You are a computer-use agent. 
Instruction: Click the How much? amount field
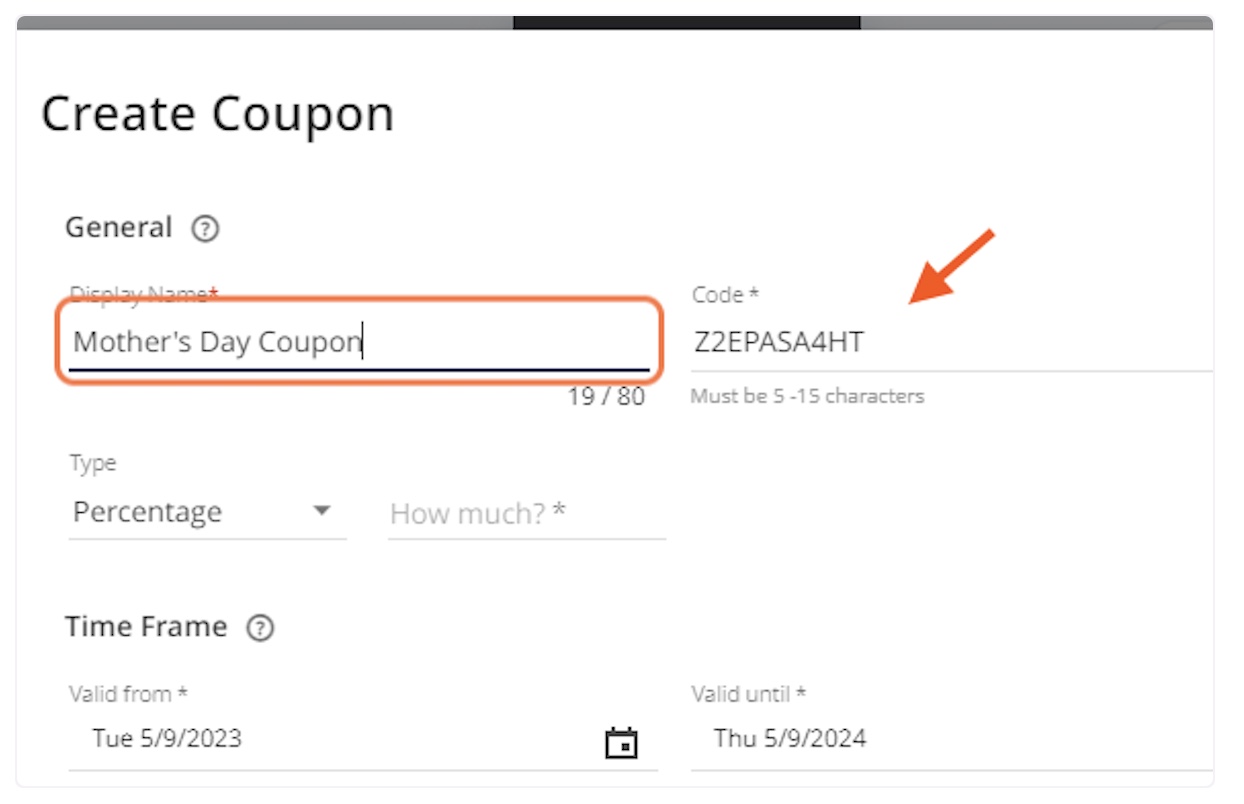click(x=527, y=513)
